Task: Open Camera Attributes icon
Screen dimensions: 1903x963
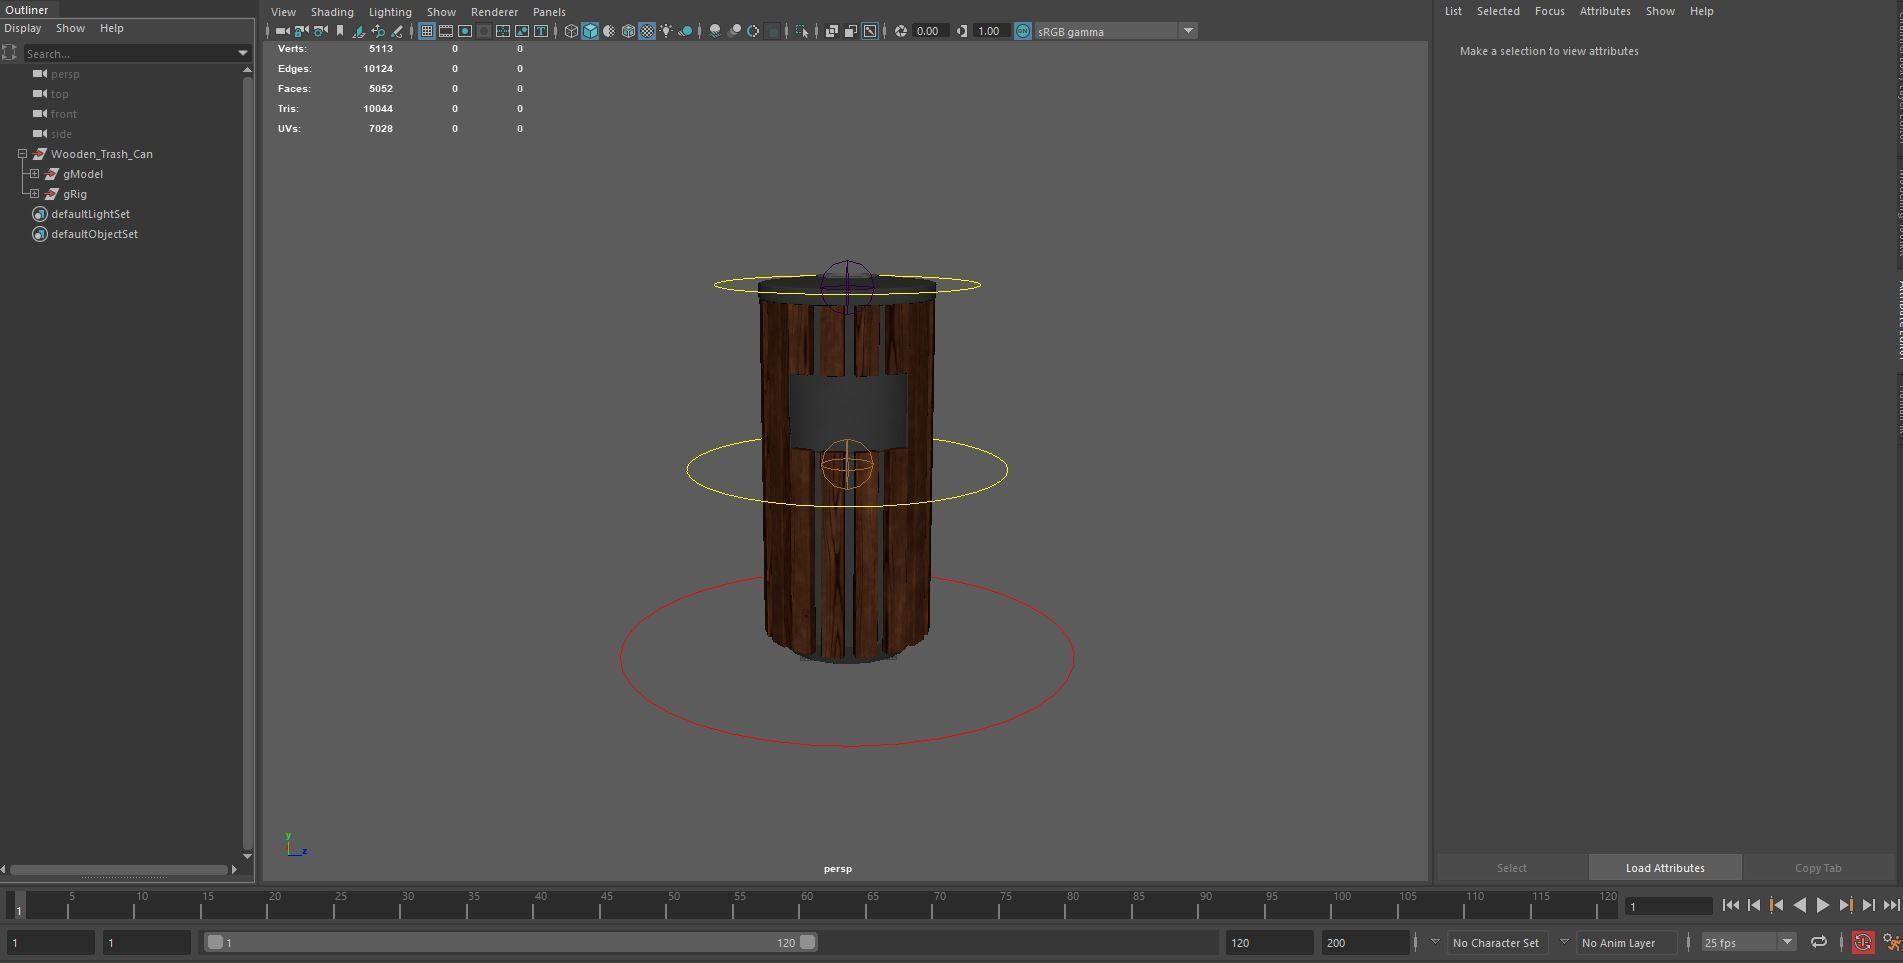Action: click(x=320, y=31)
